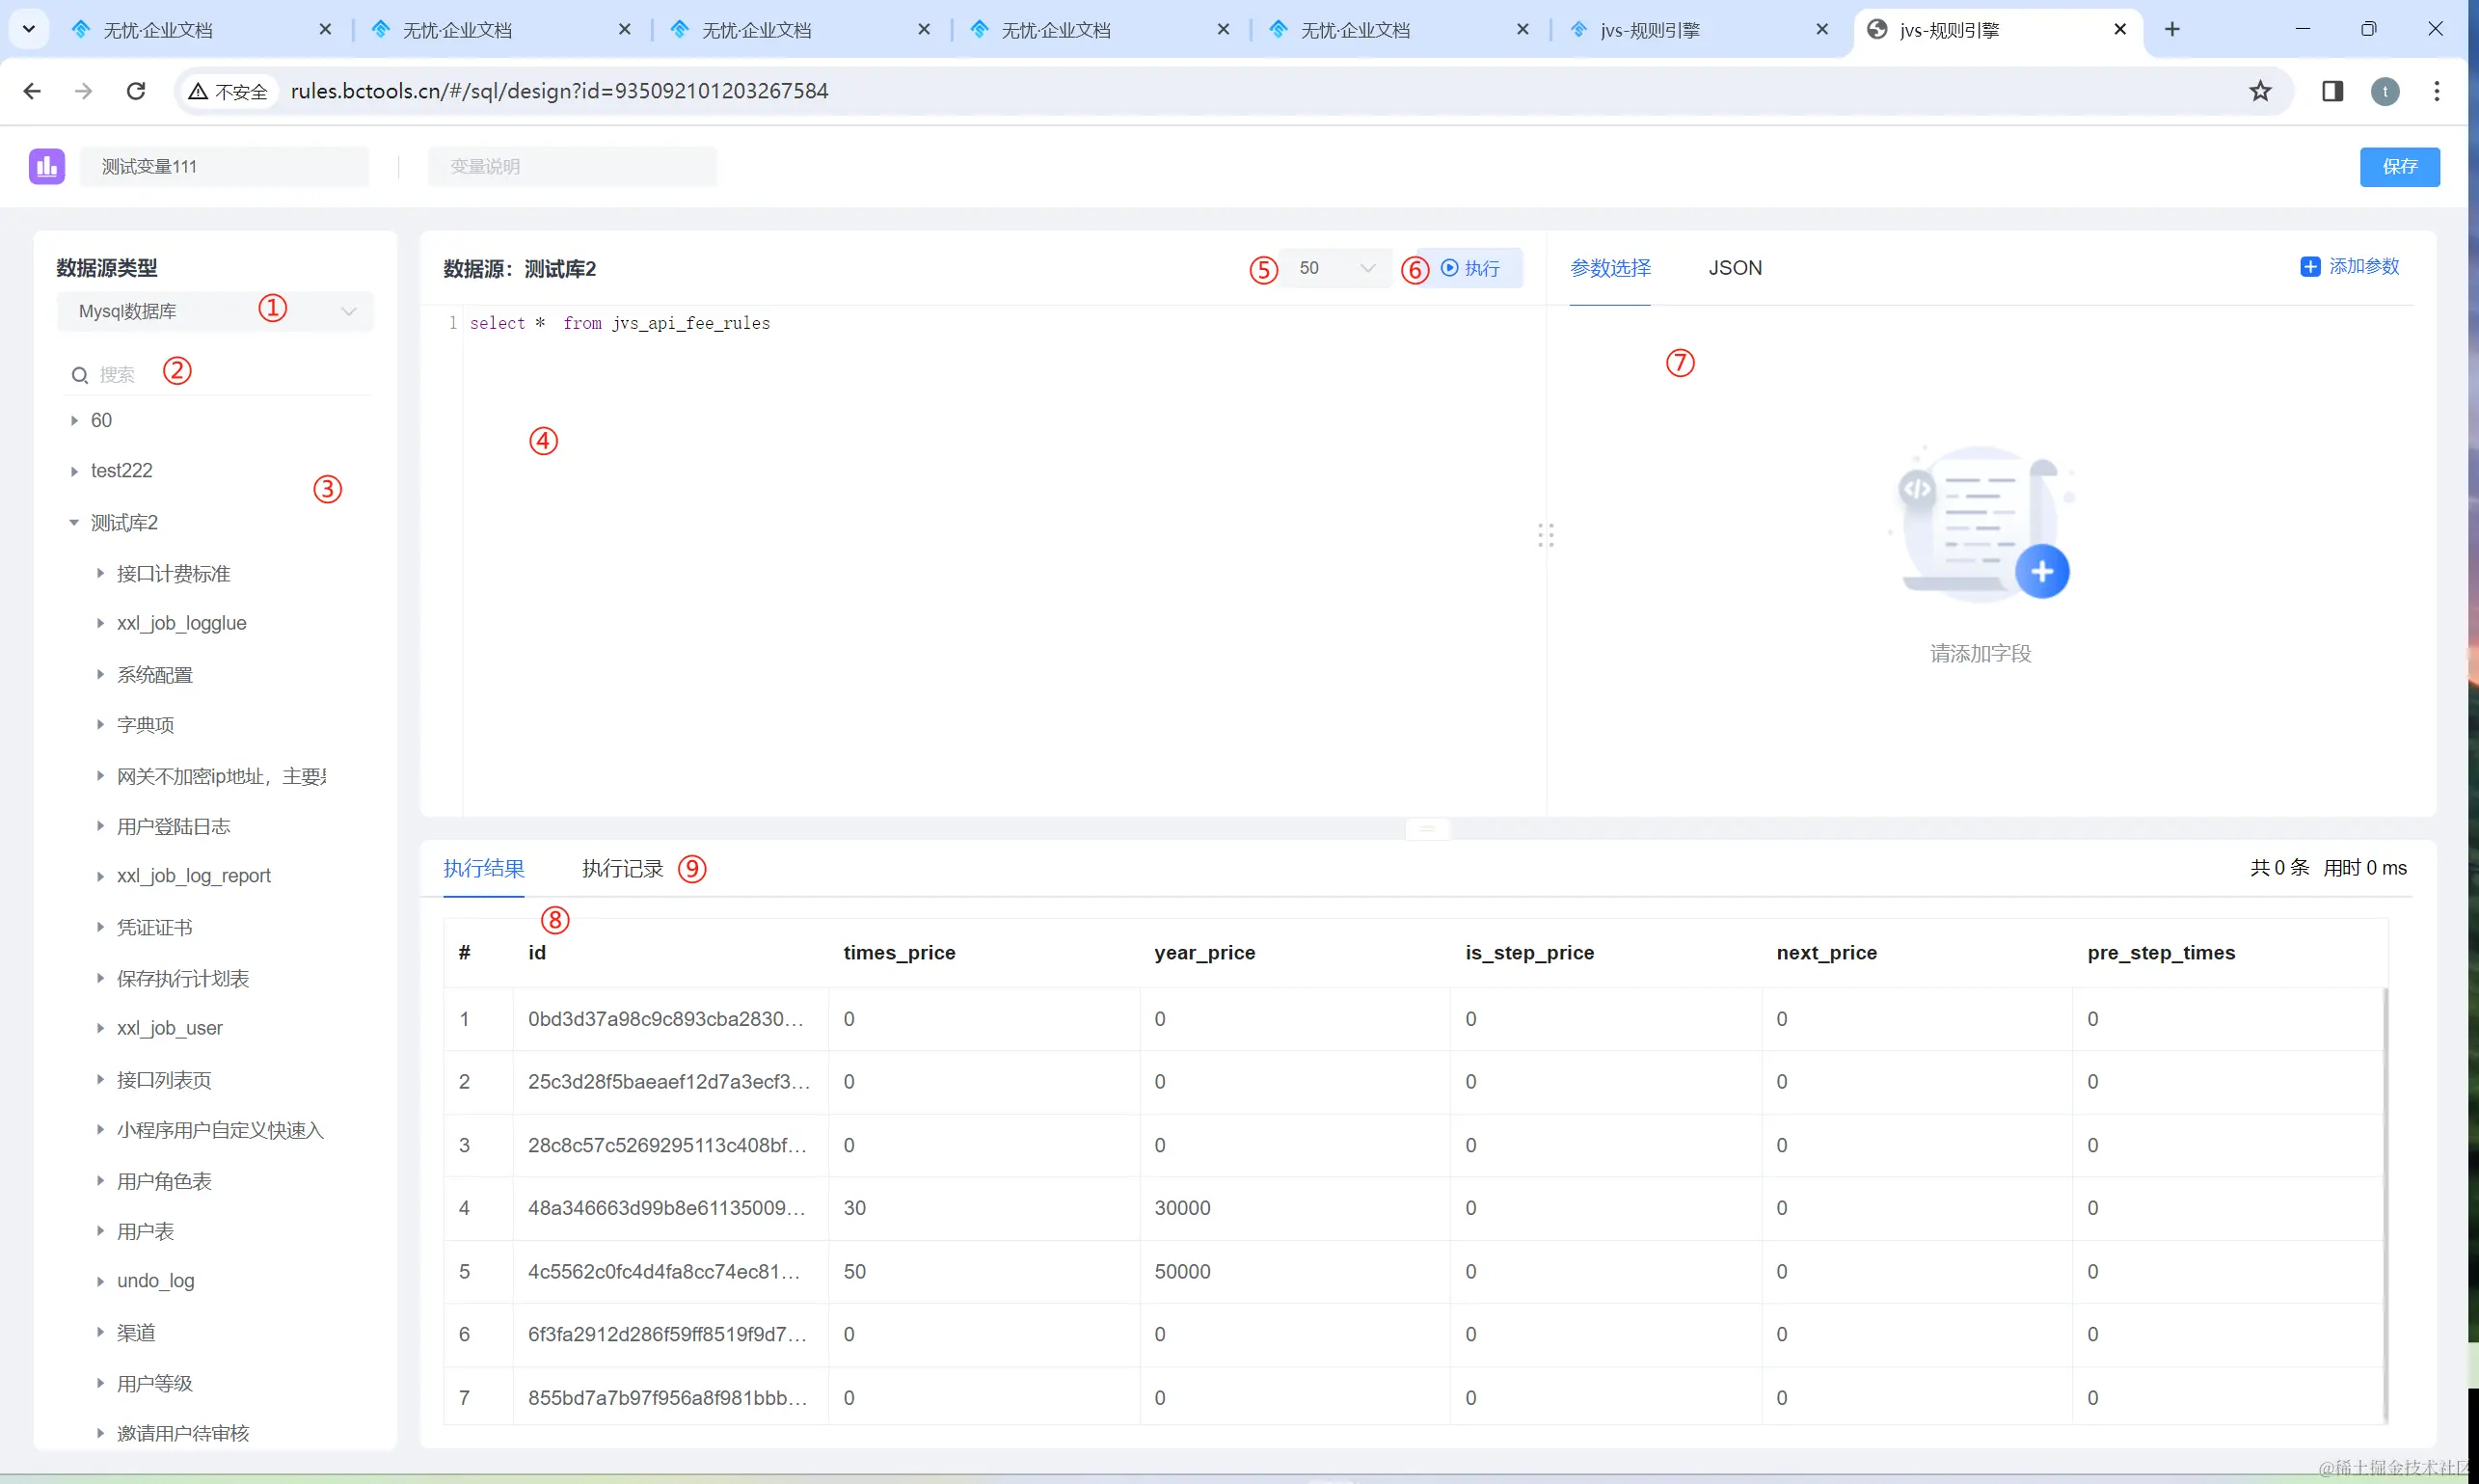Open the Mysql数据库 datasource type dropdown

point(215,311)
